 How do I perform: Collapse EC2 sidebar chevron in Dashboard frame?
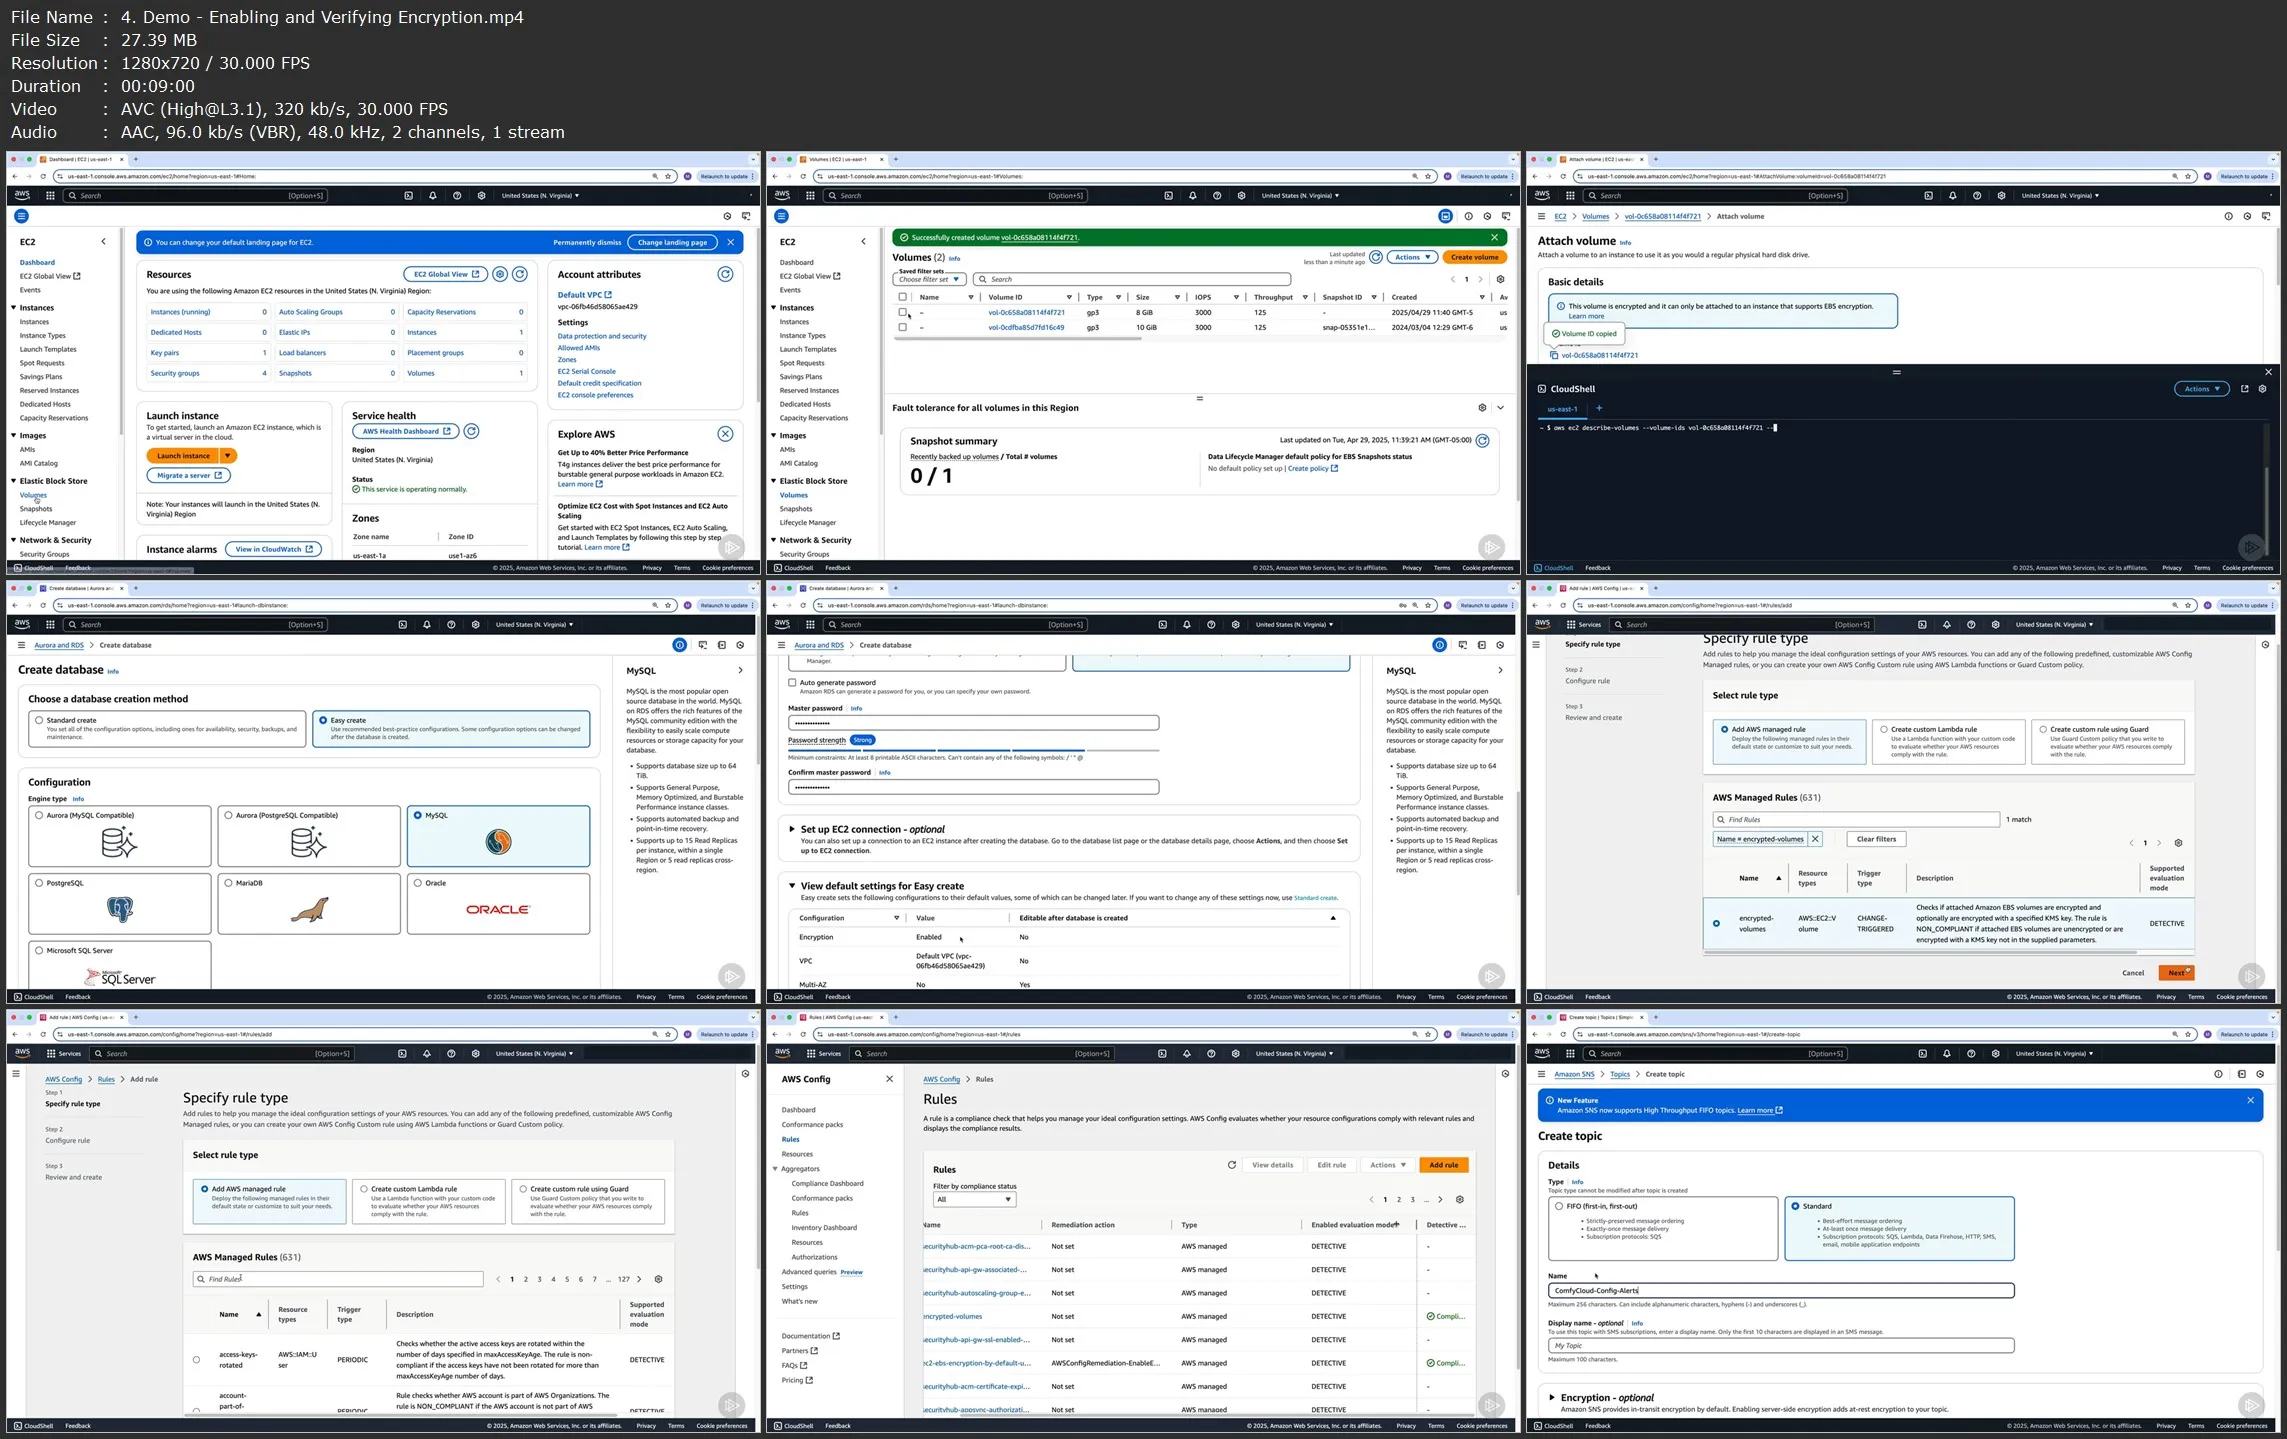[x=103, y=242]
